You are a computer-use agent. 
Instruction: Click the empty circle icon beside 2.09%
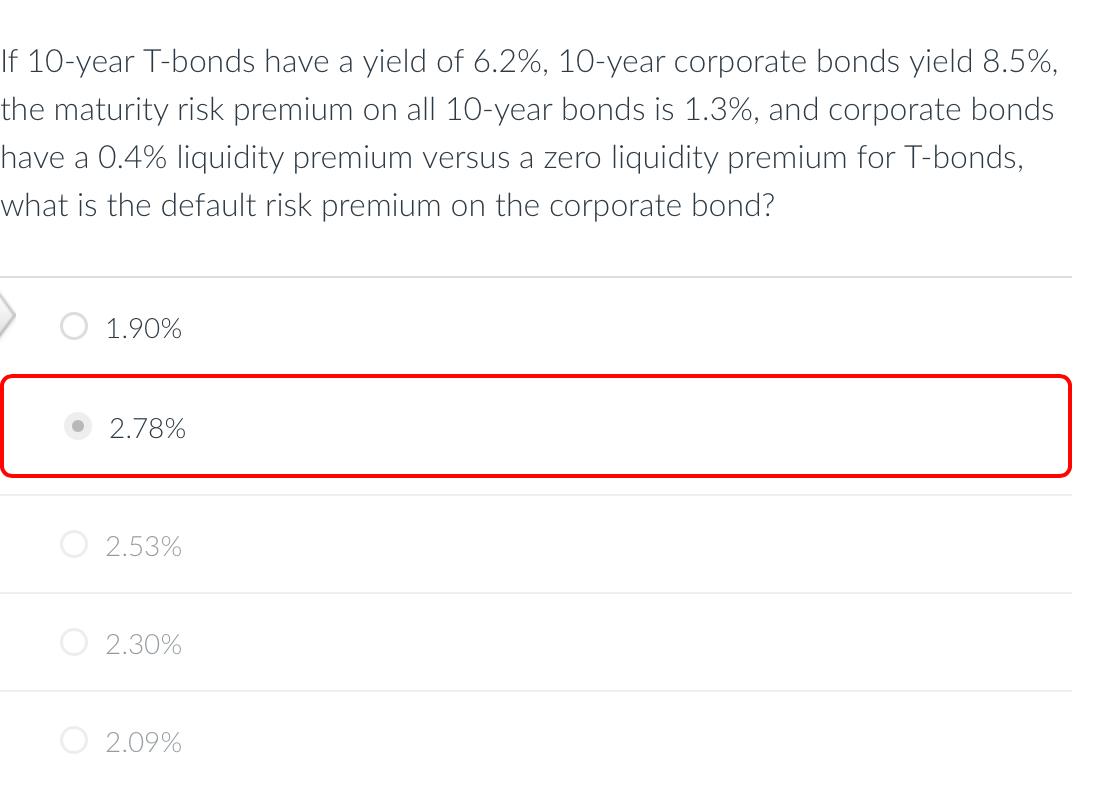click(73, 740)
